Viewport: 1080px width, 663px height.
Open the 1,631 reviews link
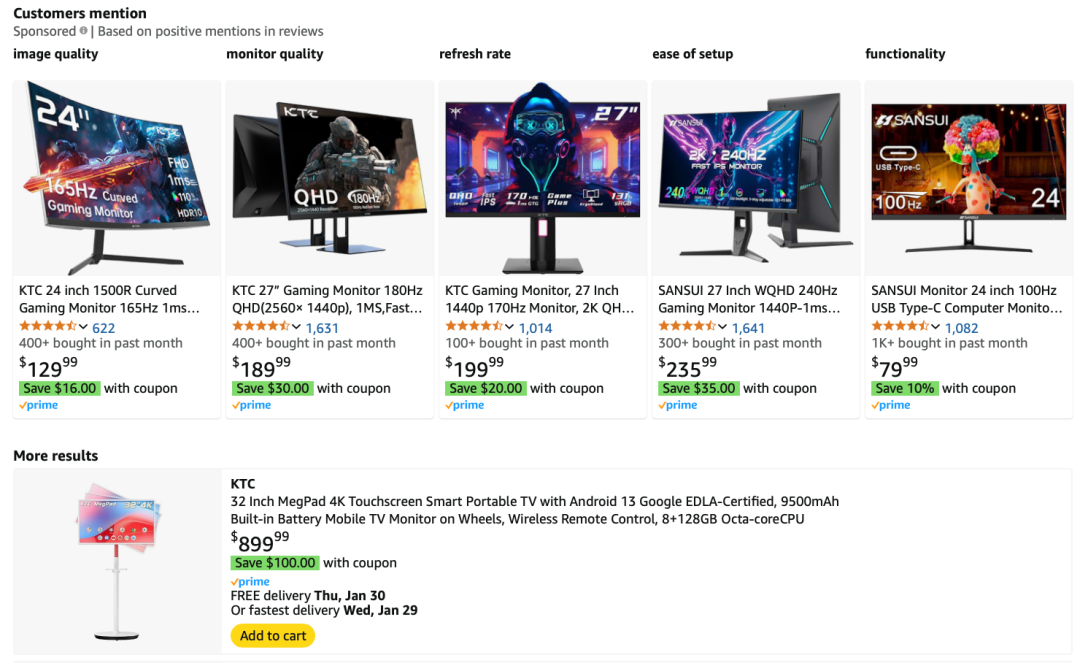pyautogui.click(x=322, y=328)
